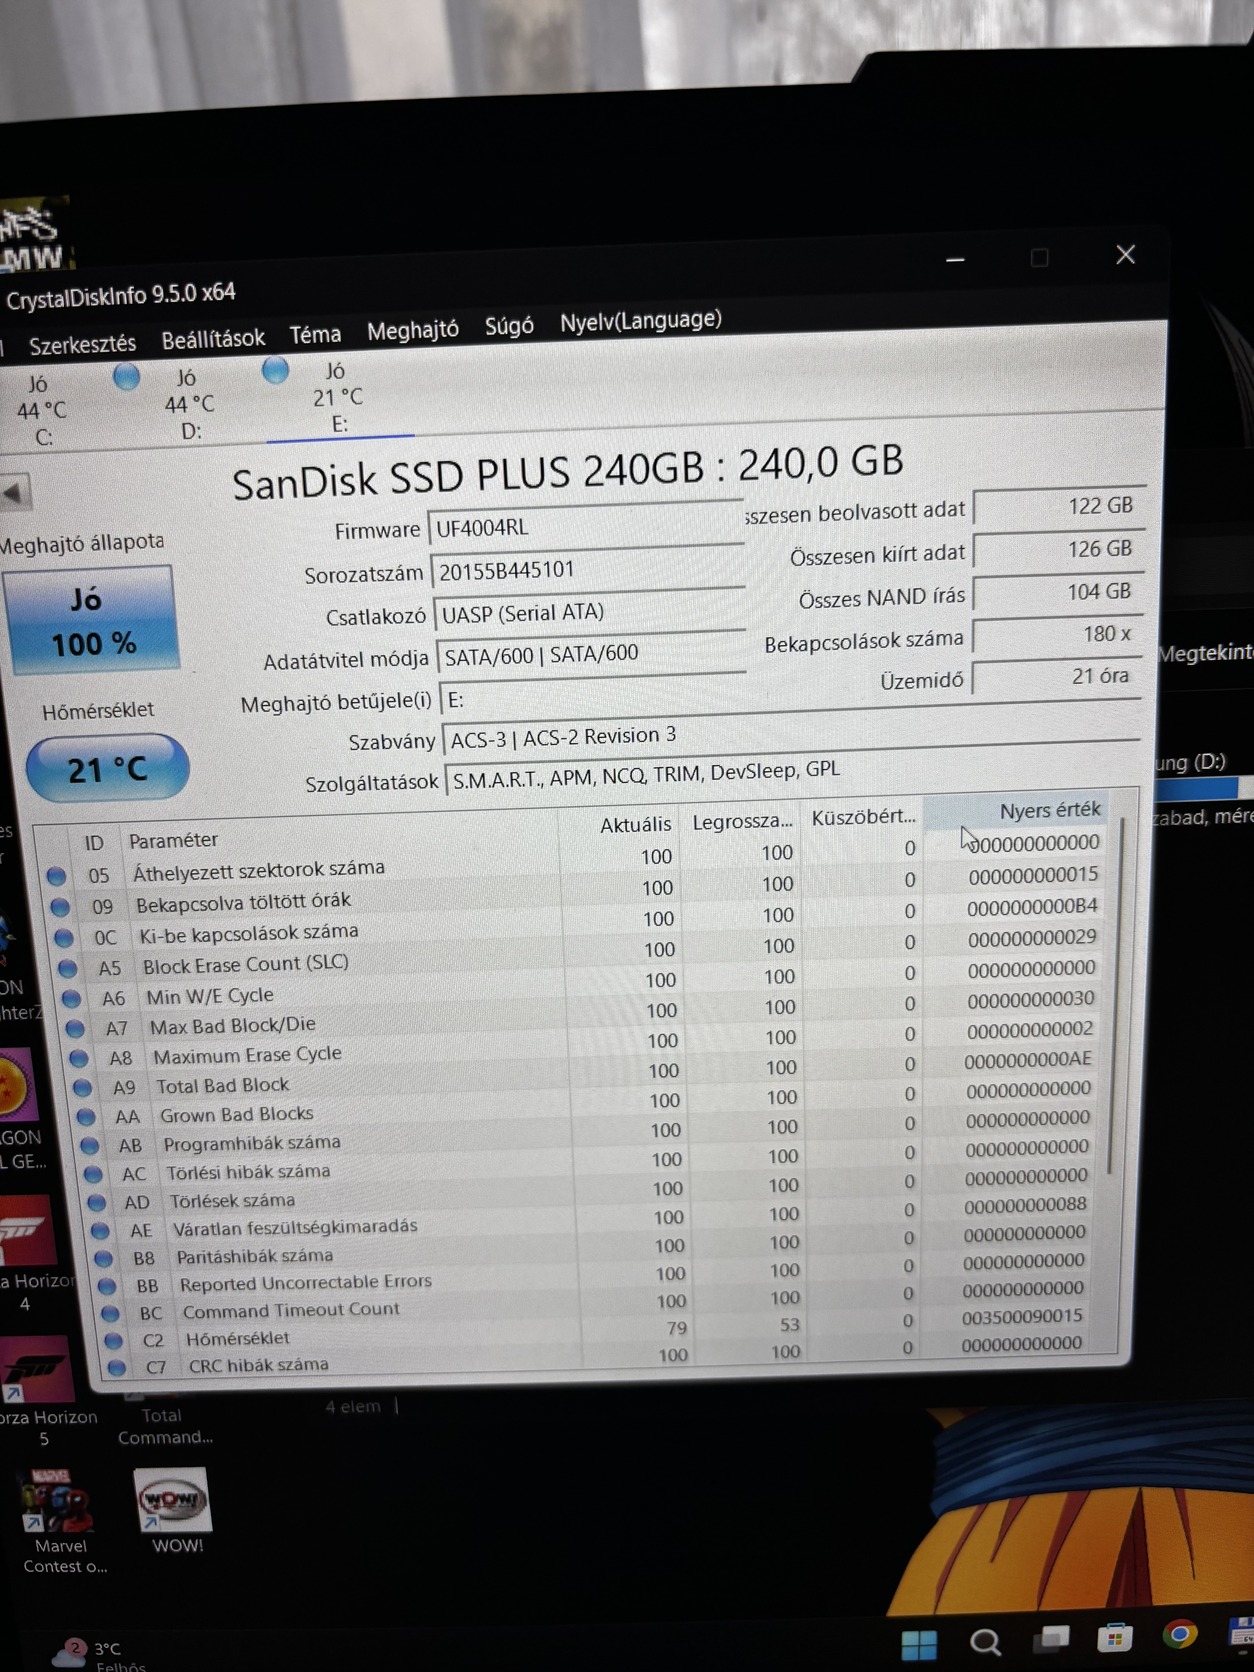The width and height of the screenshot is (1254, 1672).
Task: Open the Téma menu
Action: click(315, 334)
